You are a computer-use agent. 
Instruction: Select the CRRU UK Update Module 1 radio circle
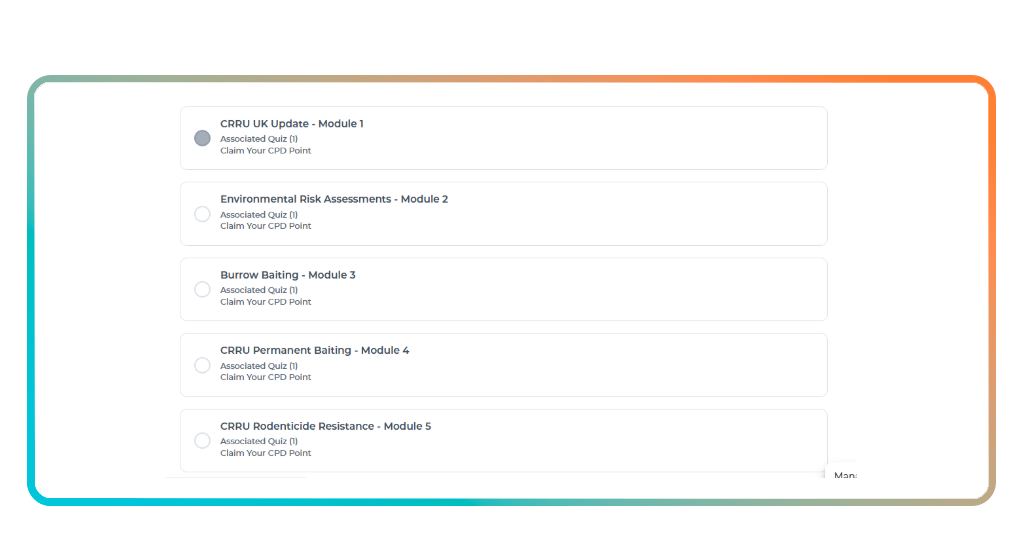click(x=202, y=138)
